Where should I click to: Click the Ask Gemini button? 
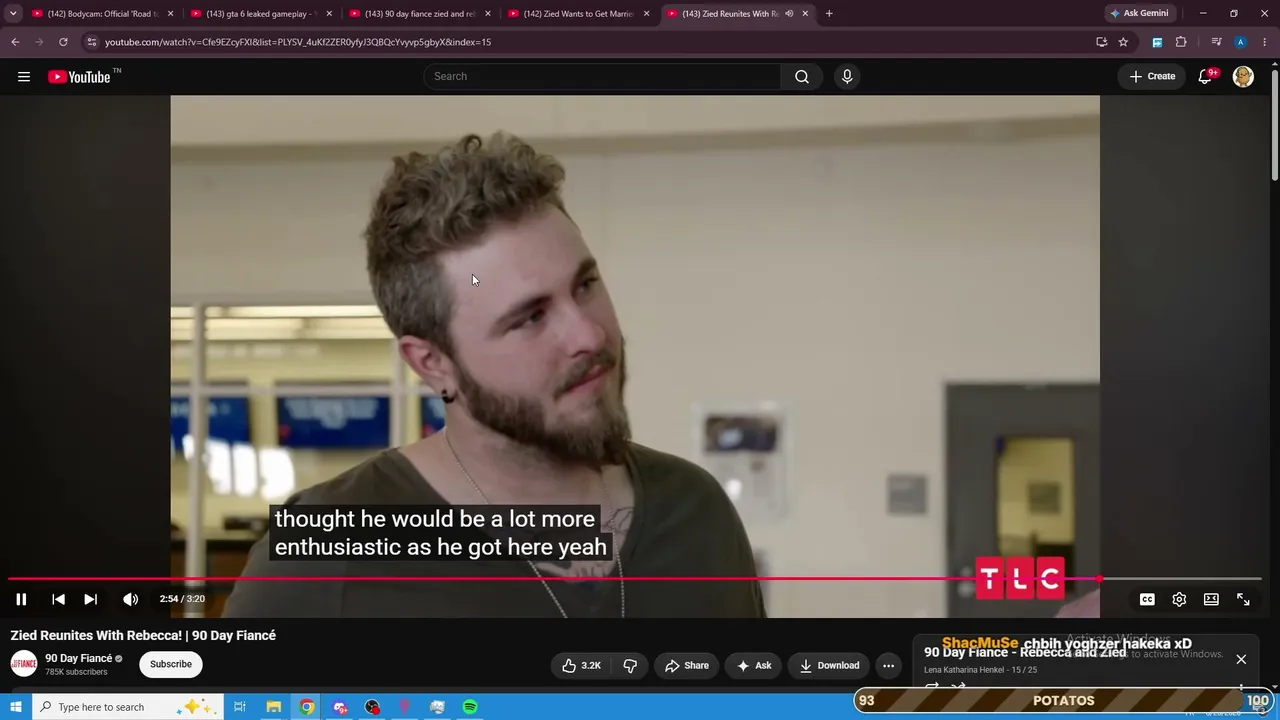pos(1139,14)
